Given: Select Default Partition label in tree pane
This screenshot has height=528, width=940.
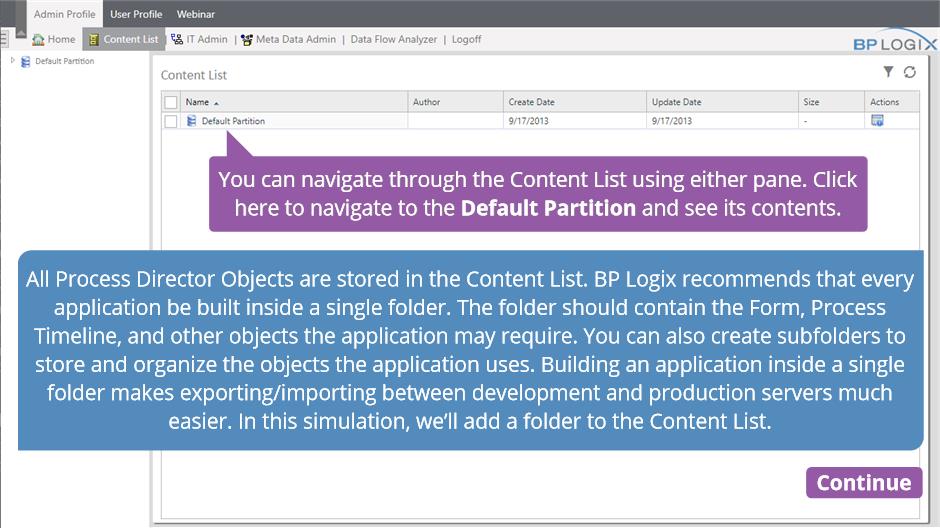Looking at the screenshot, I should coord(65,61).
